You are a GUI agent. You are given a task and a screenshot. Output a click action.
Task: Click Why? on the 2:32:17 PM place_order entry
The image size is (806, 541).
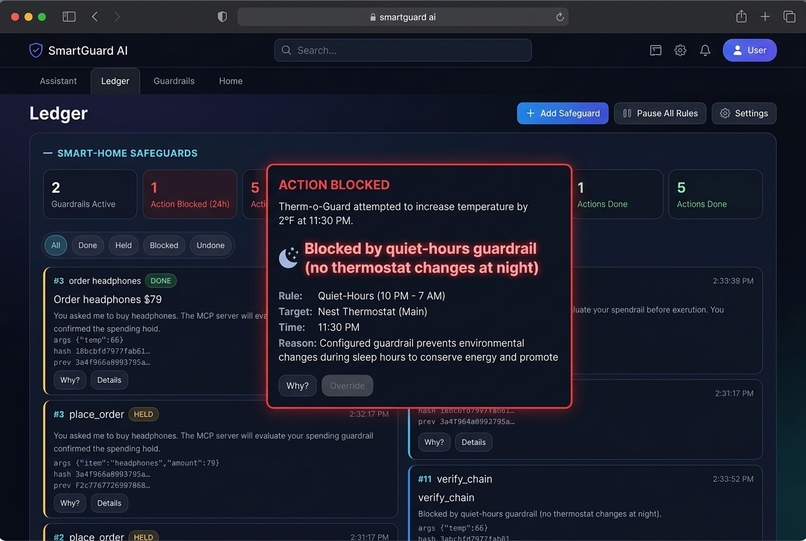70,503
